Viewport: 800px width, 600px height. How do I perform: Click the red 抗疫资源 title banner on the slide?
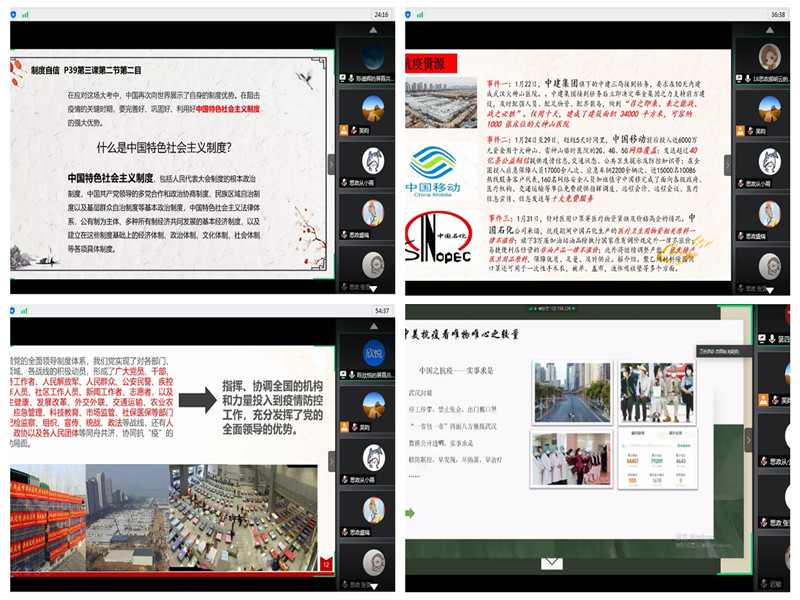coord(430,62)
